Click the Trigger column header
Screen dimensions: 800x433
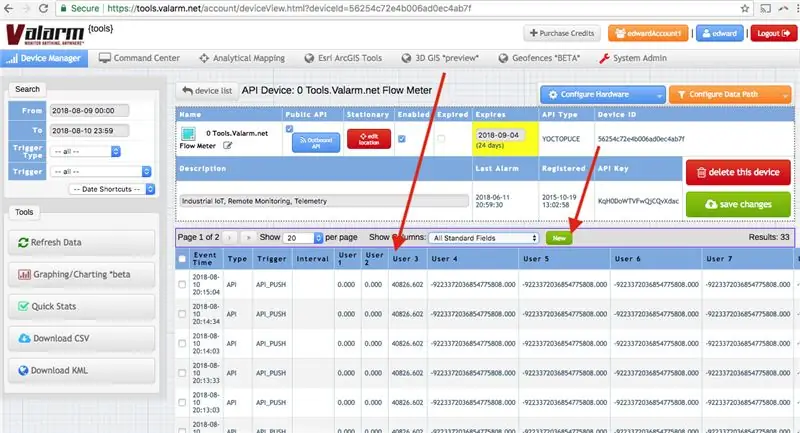pos(271,259)
